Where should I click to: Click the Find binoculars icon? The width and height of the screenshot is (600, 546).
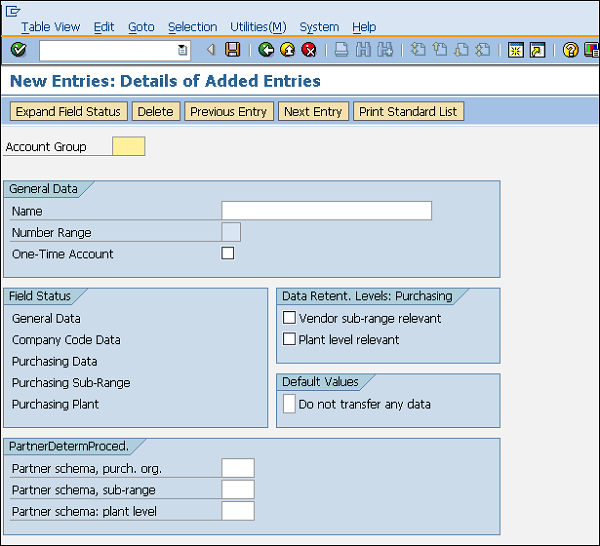point(363,50)
